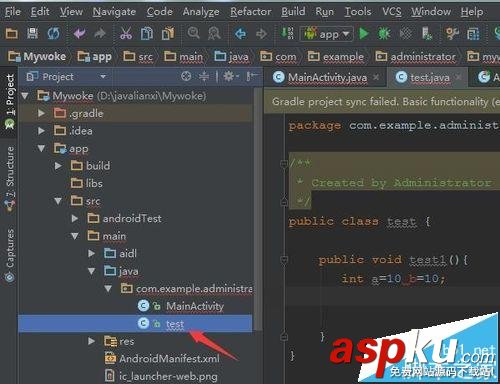Expand aidl folder arrow
The height and width of the screenshot is (384, 500).
(x=91, y=253)
